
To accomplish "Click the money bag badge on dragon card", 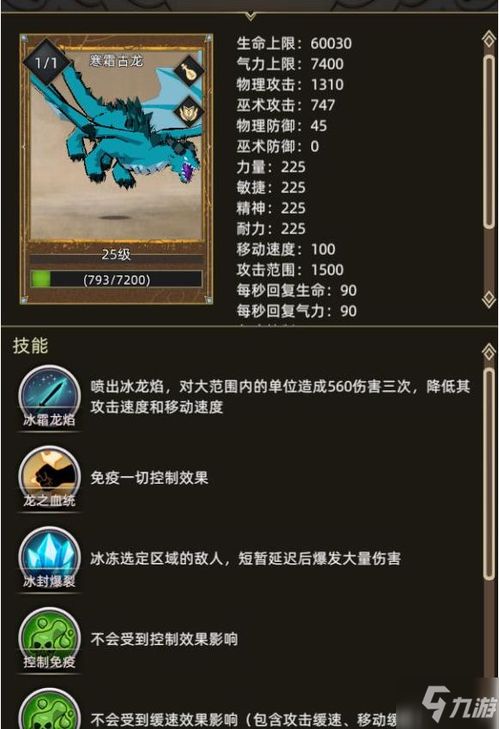I will 189,71.
